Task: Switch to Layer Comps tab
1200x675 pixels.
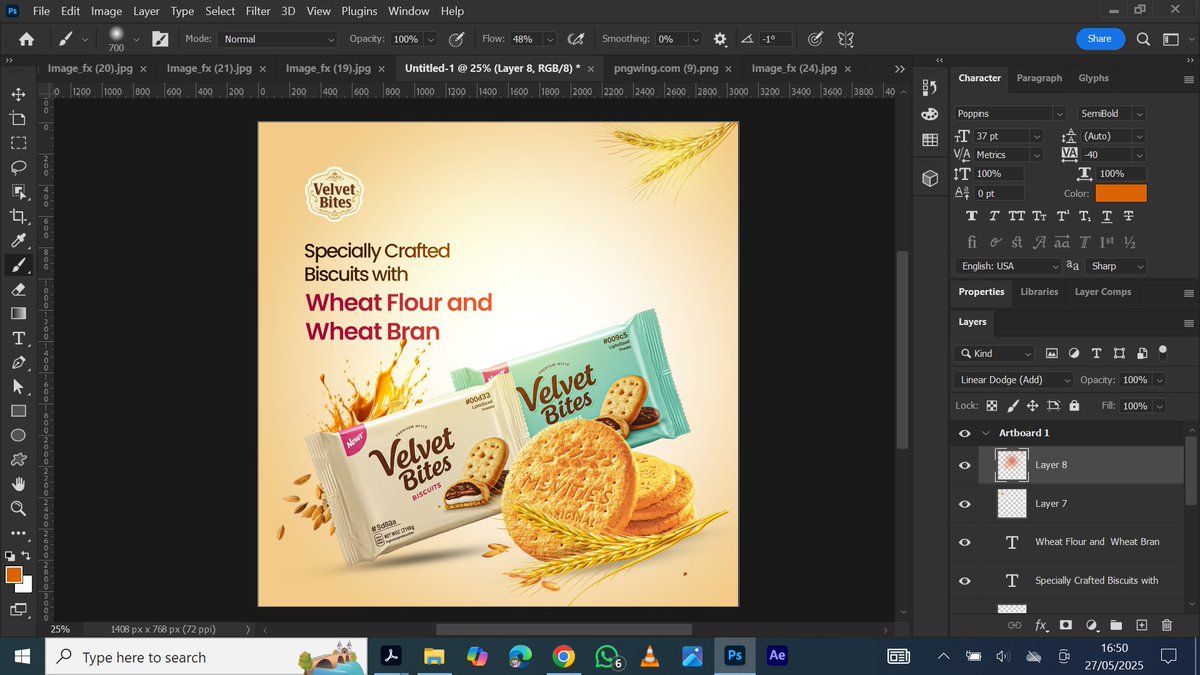Action: click(1103, 292)
